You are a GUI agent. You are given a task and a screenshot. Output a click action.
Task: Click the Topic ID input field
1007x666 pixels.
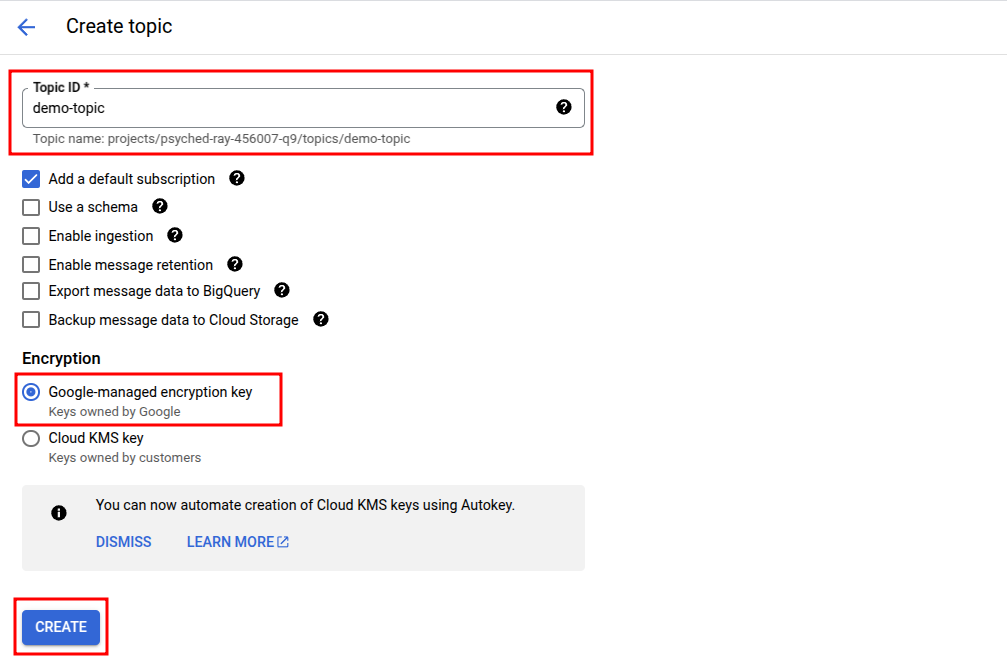click(303, 108)
